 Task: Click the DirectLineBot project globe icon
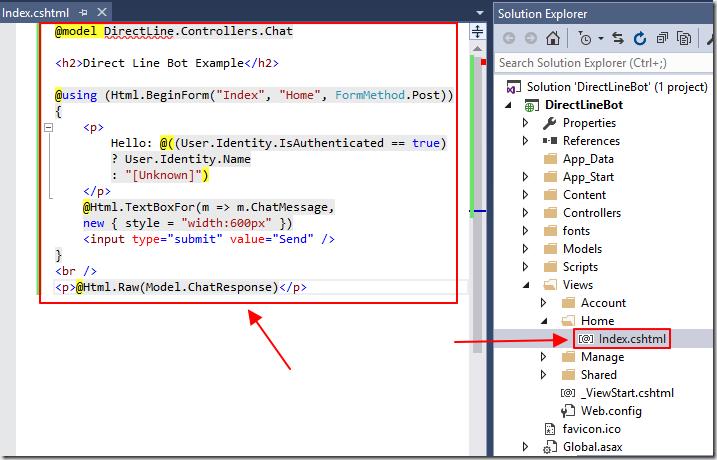[x=530, y=106]
